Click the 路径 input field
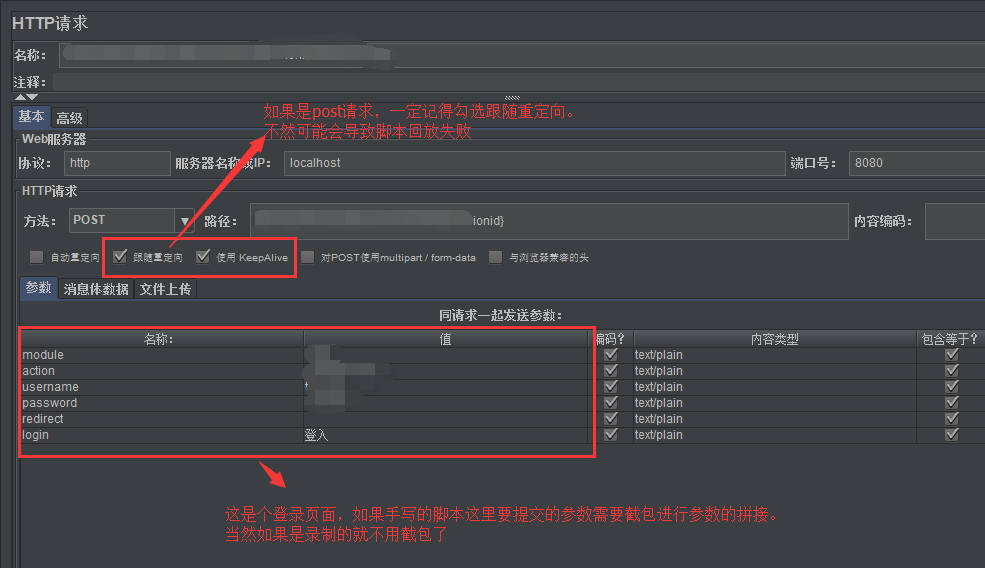 (x=550, y=221)
